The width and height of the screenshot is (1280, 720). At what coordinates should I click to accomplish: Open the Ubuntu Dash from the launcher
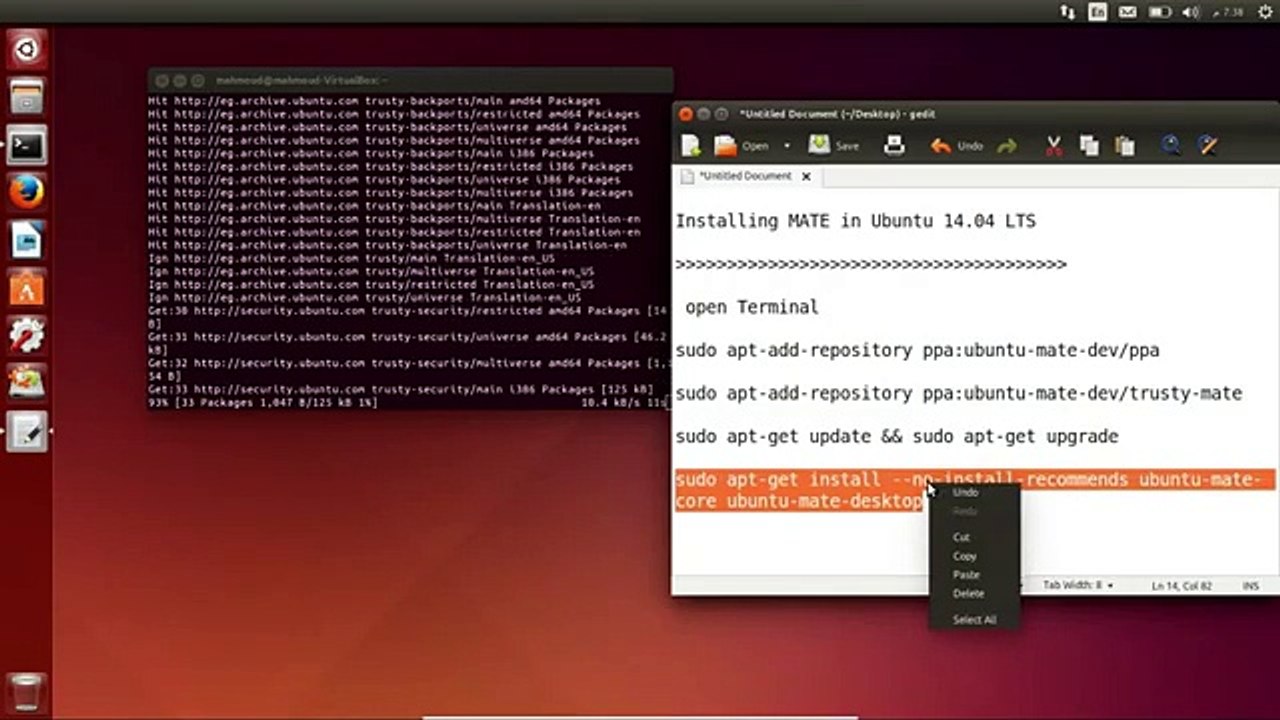26,49
